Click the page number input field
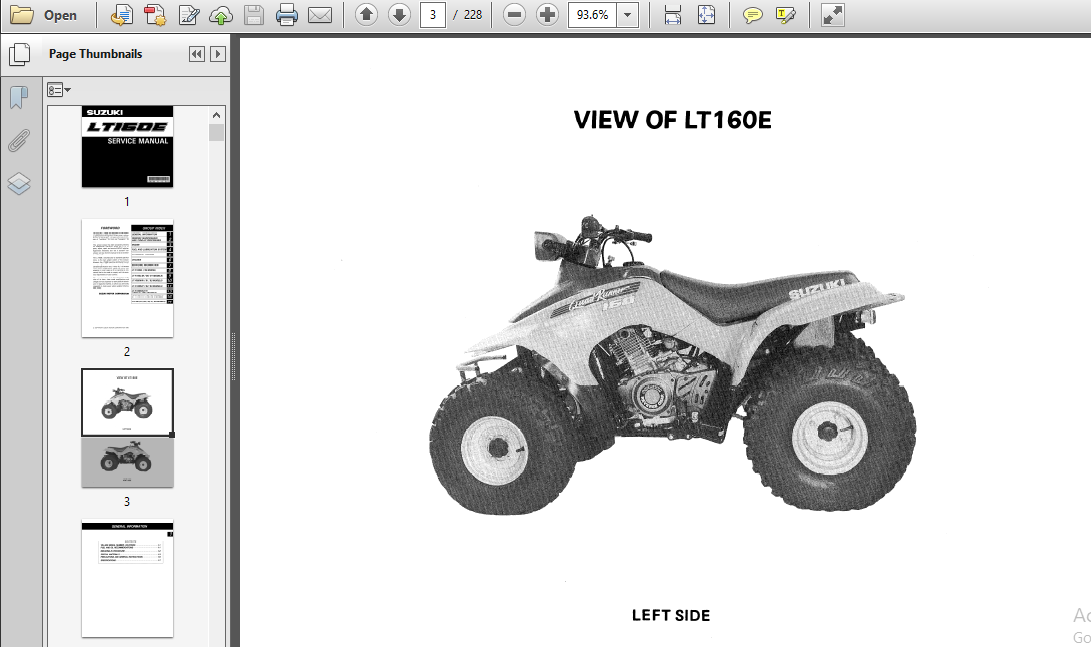1091x647 pixels. [433, 15]
